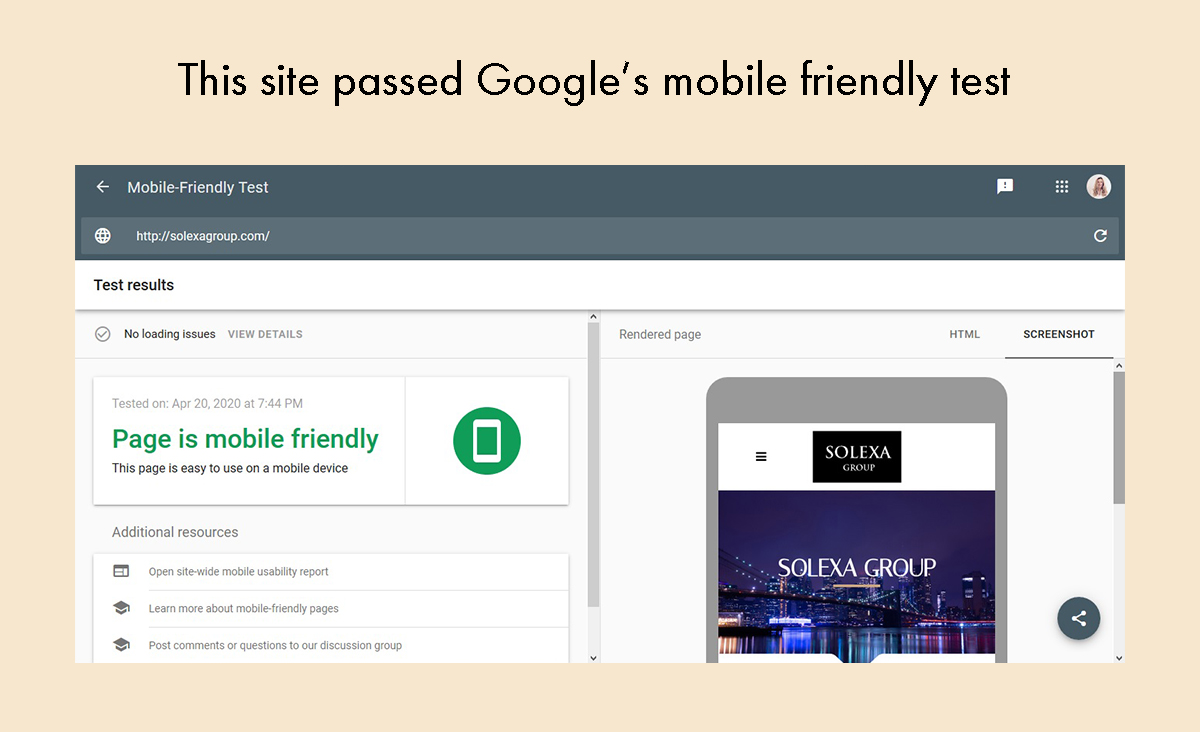1200x732 pixels.
Task: Open the hamburger menu in rendered page
Action: click(x=761, y=457)
